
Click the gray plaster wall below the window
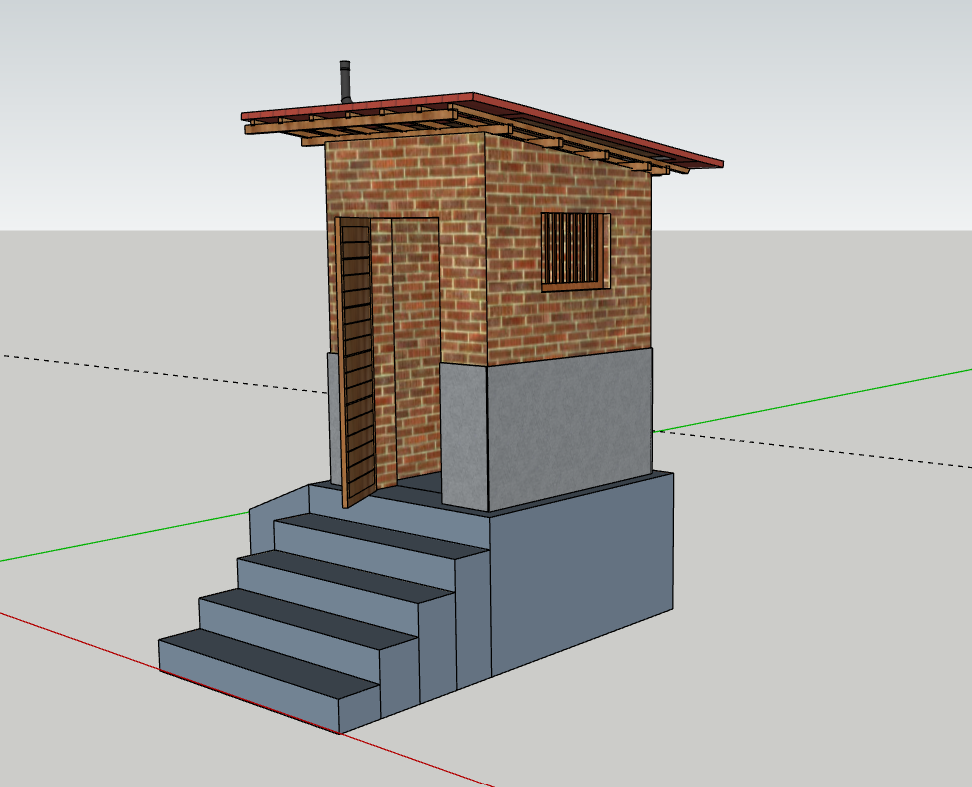[569, 428]
